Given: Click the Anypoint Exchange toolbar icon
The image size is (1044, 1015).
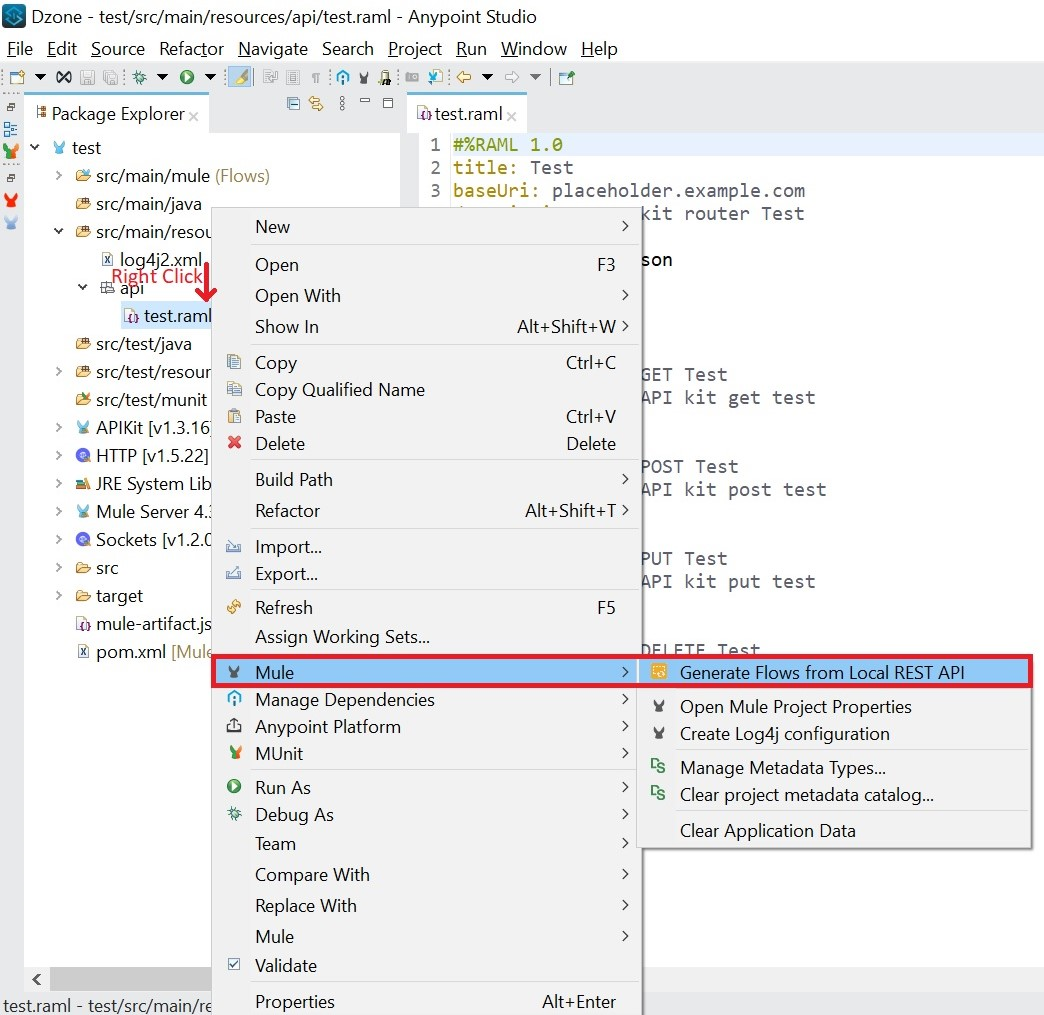Looking at the screenshot, I should (x=343, y=77).
